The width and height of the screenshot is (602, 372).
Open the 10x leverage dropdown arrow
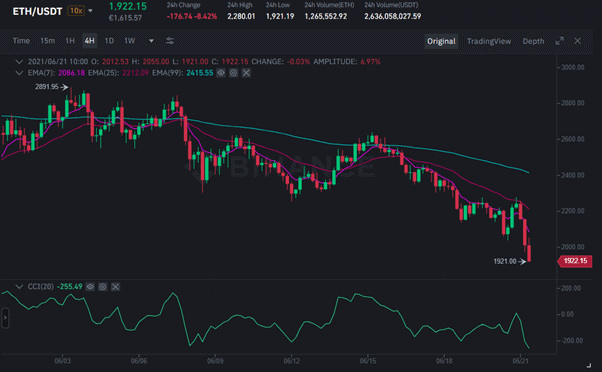click(x=90, y=11)
